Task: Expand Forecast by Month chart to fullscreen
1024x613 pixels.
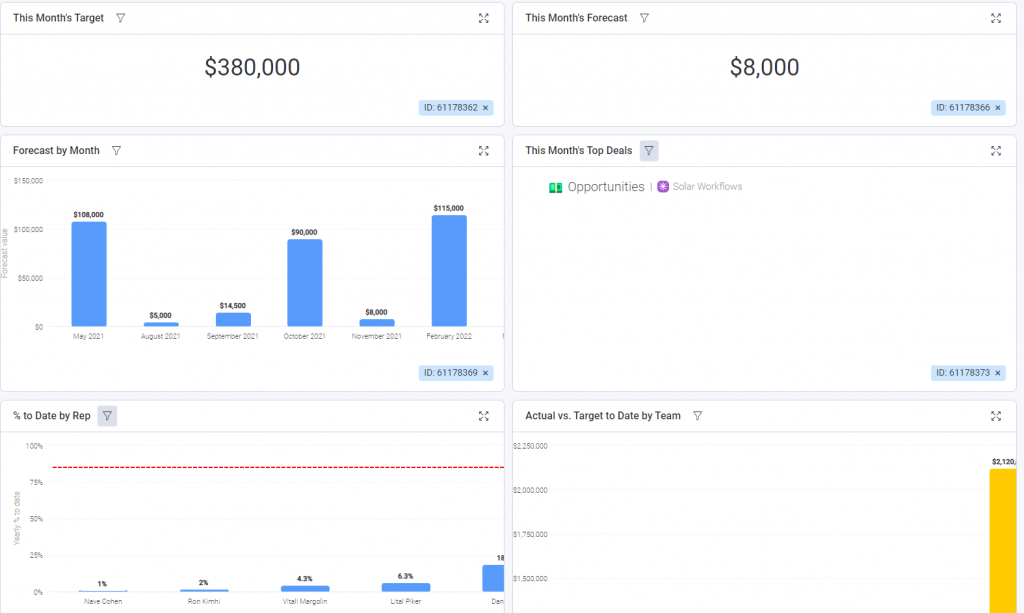Action: point(483,151)
